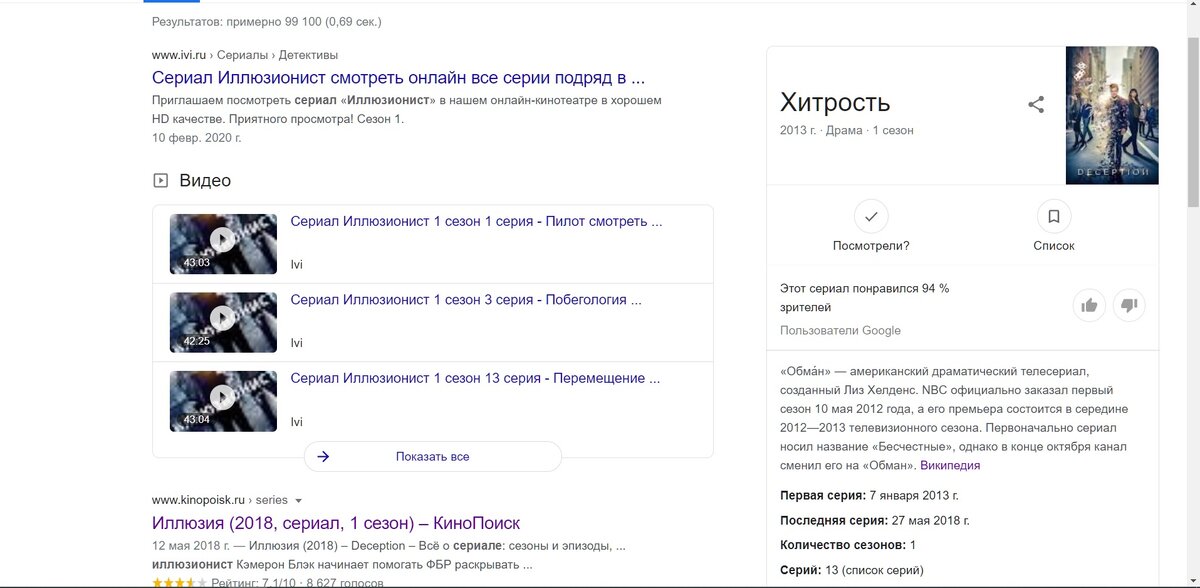
Task: Click Показать все videos button
Action: [433, 456]
